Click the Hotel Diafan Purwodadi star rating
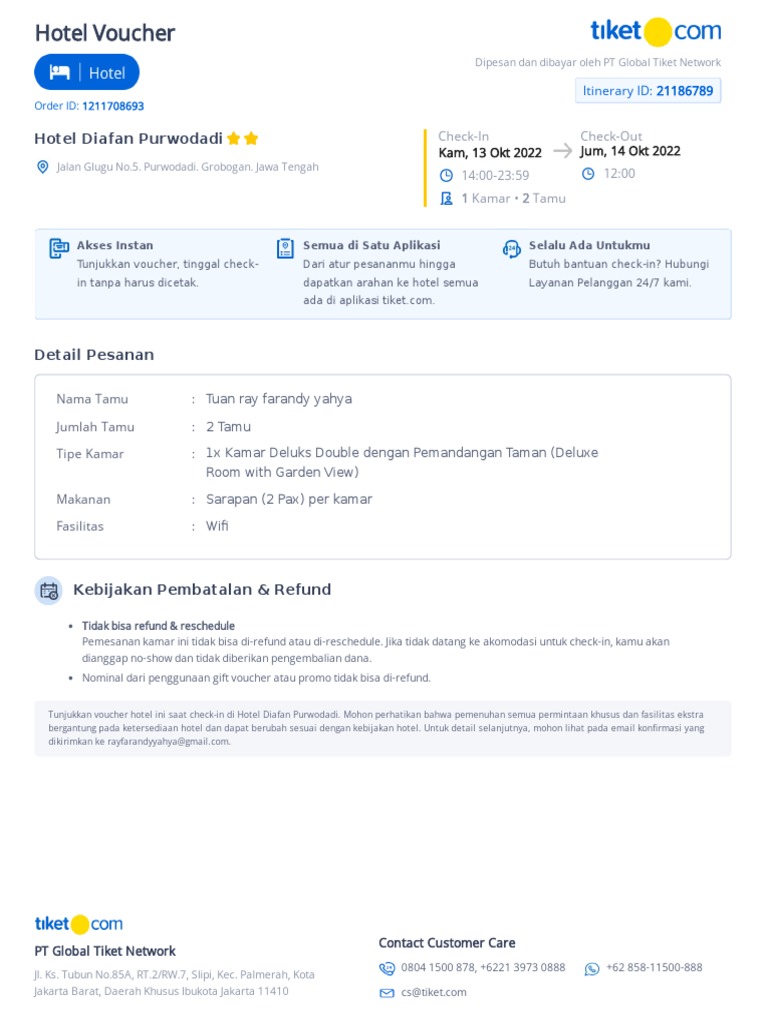The image size is (768, 1024). point(242,139)
